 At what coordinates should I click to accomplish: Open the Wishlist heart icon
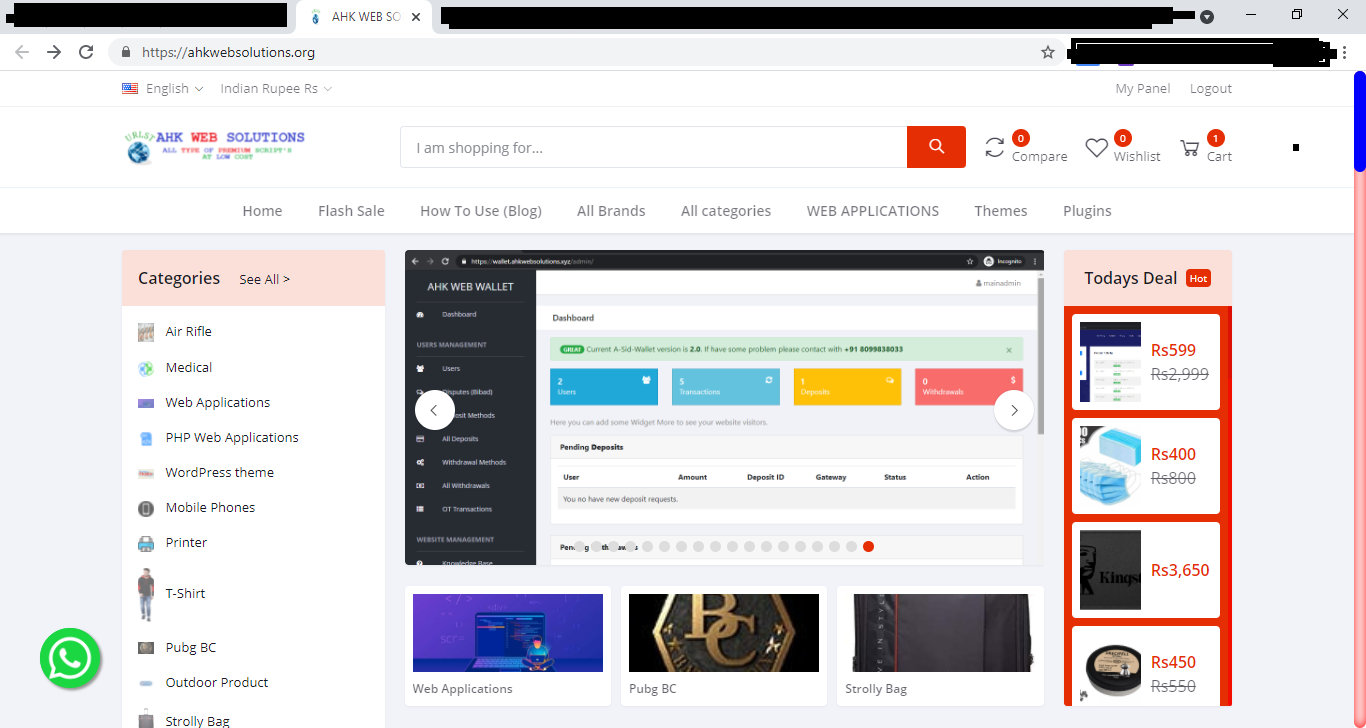point(1094,146)
